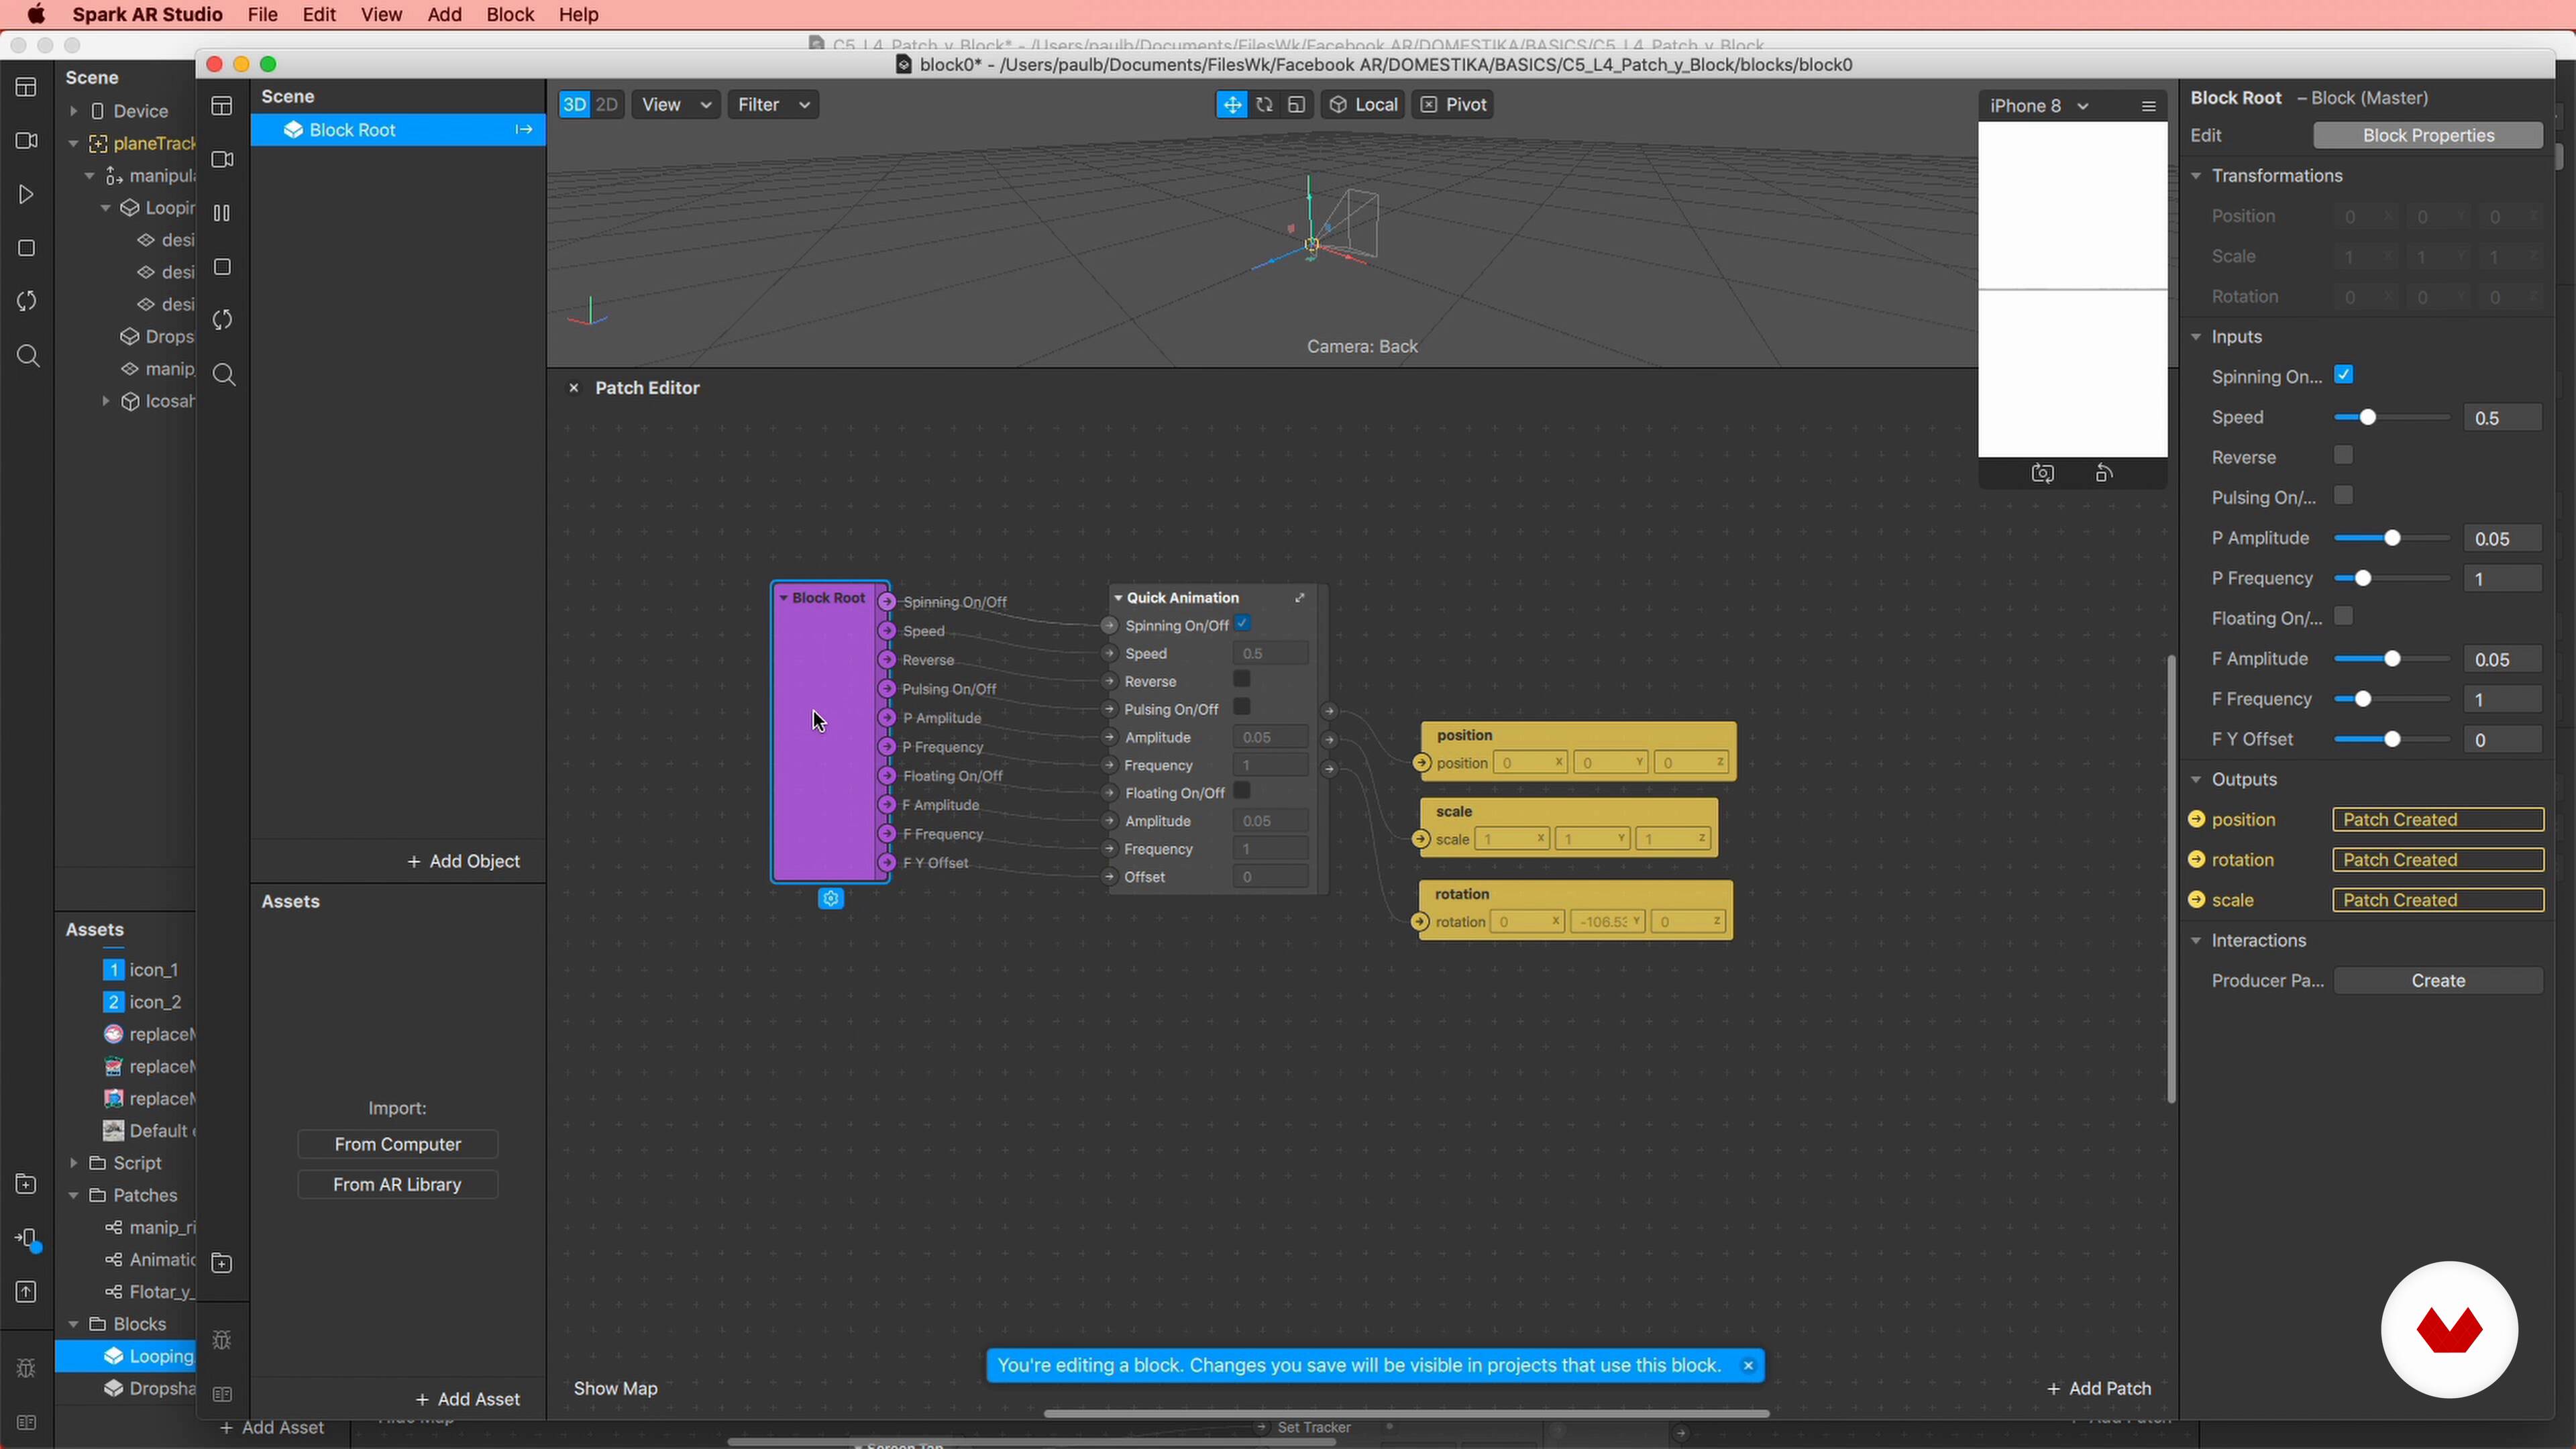2576x1449 pixels.
Task: Open search in main window left sidebar
Action: [x=28, y=356]
